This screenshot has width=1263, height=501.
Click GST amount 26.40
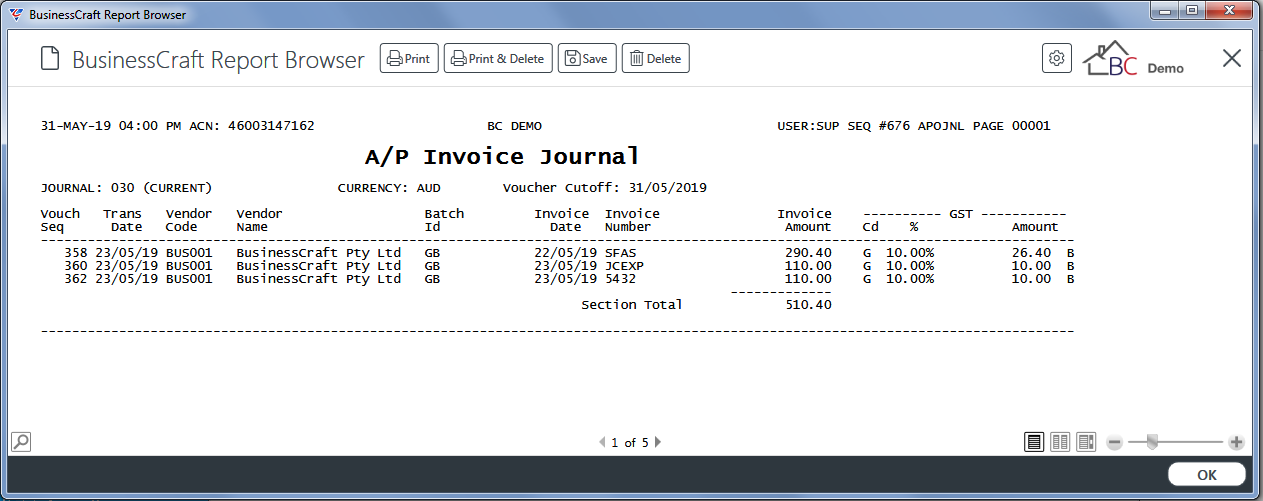(x=1032, y=253)
